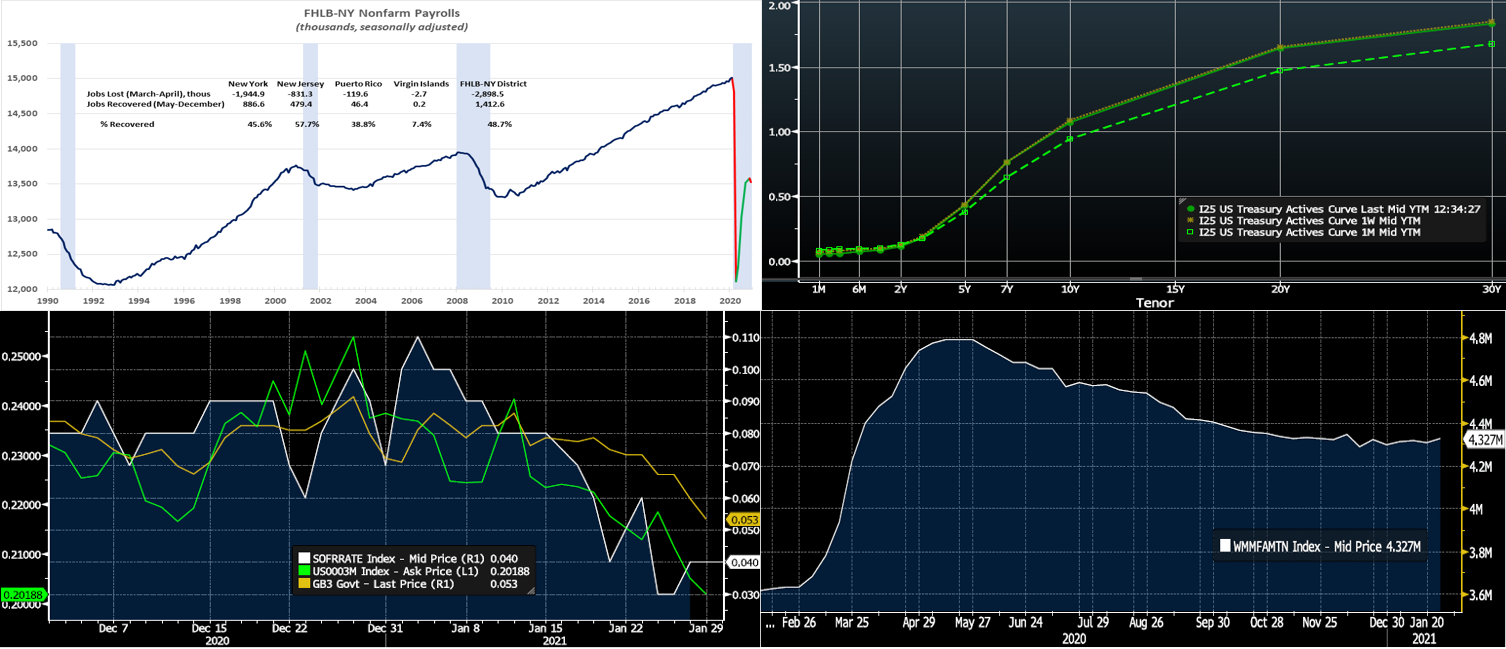
Task: Click the Jan 29 date axis label
Action: [x=702, y=628]
